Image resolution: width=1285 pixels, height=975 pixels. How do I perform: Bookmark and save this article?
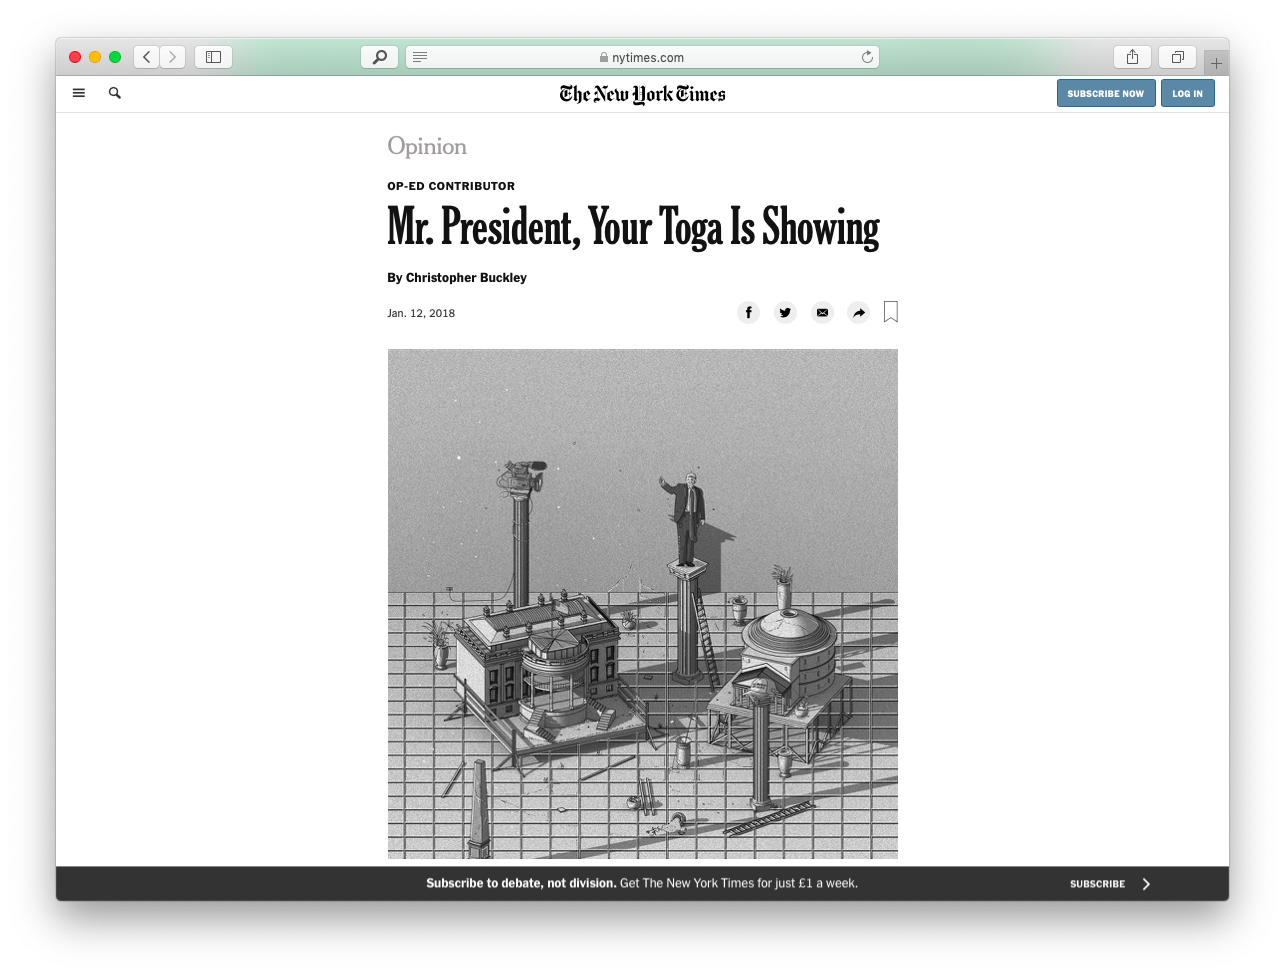tap(891, 312)
